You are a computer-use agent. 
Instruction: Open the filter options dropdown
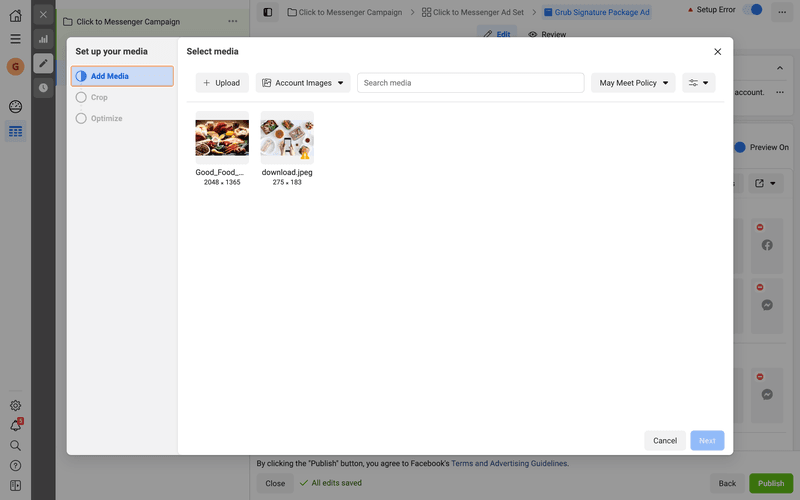[x=698, y=83]
